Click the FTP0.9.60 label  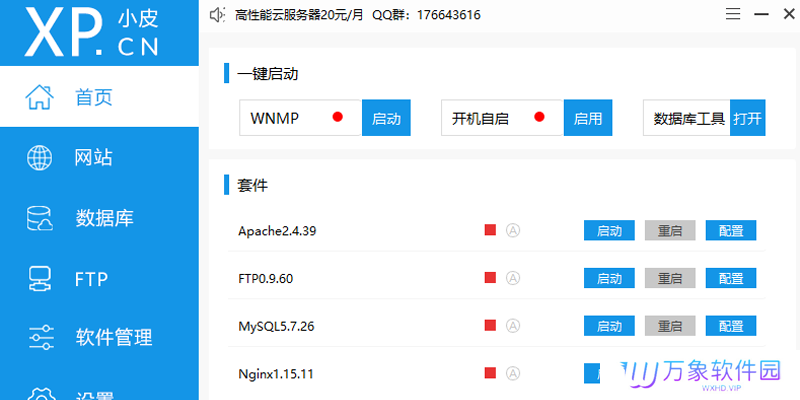[x=265, y=279]
